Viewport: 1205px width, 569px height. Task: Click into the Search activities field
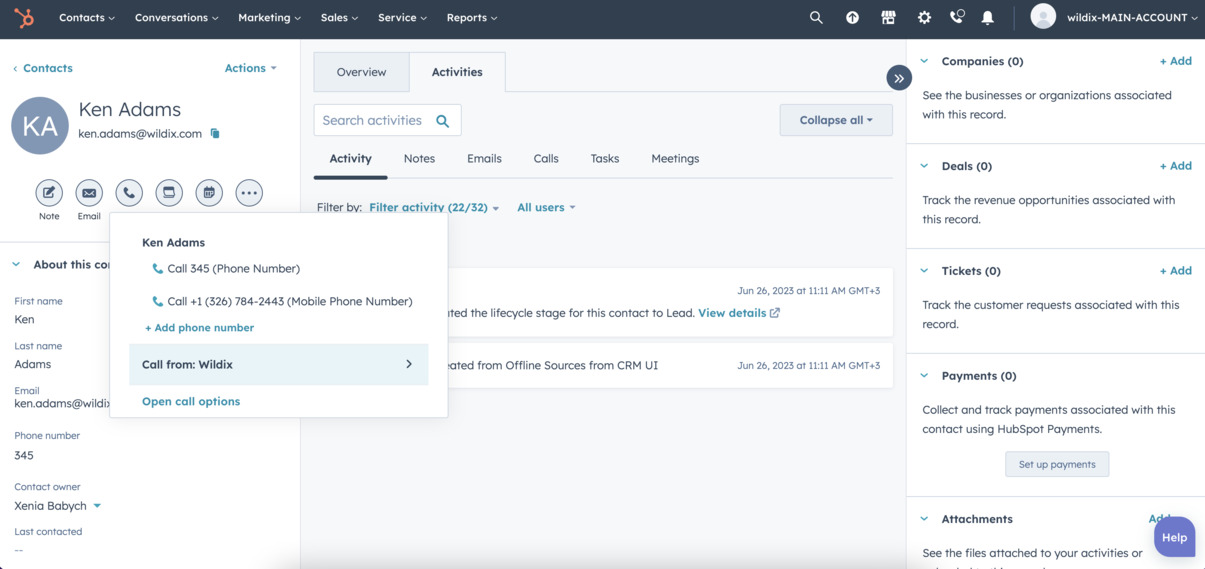pyautogui.click(x=373, y=121)
